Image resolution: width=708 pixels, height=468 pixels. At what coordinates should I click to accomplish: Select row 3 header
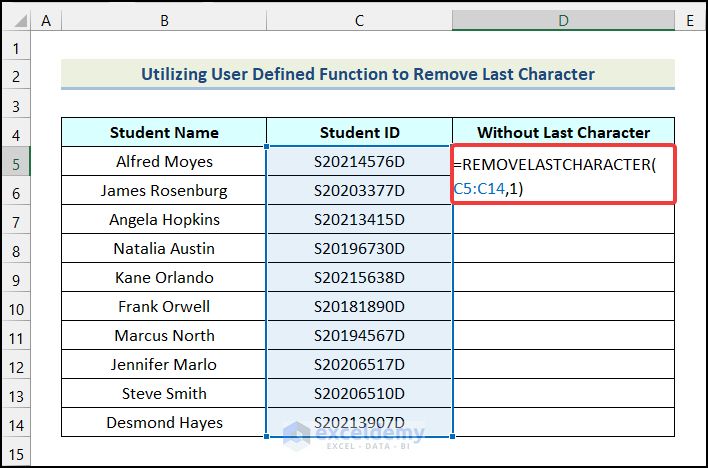16,103
